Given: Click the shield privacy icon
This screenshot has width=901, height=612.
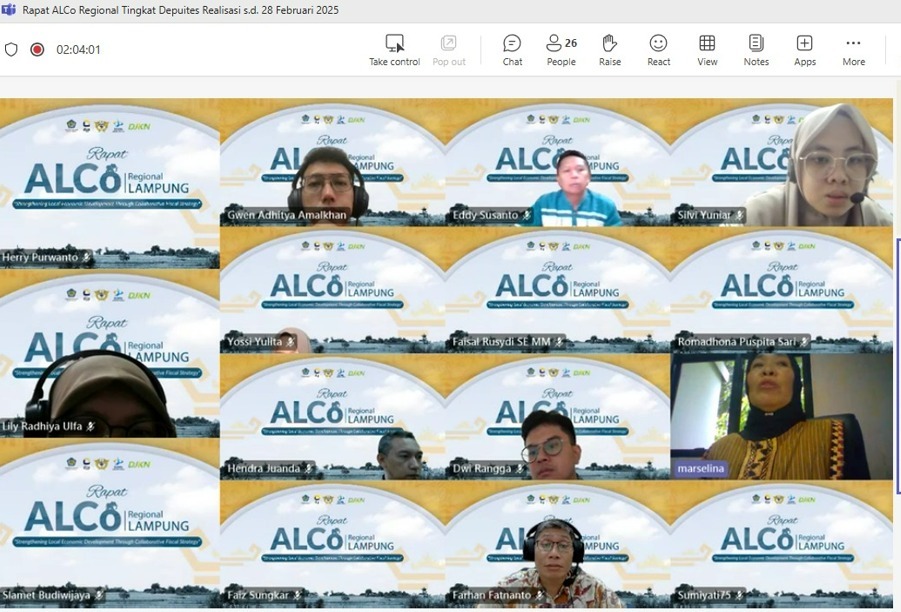Looking at the screenshot, I should 12,49.
